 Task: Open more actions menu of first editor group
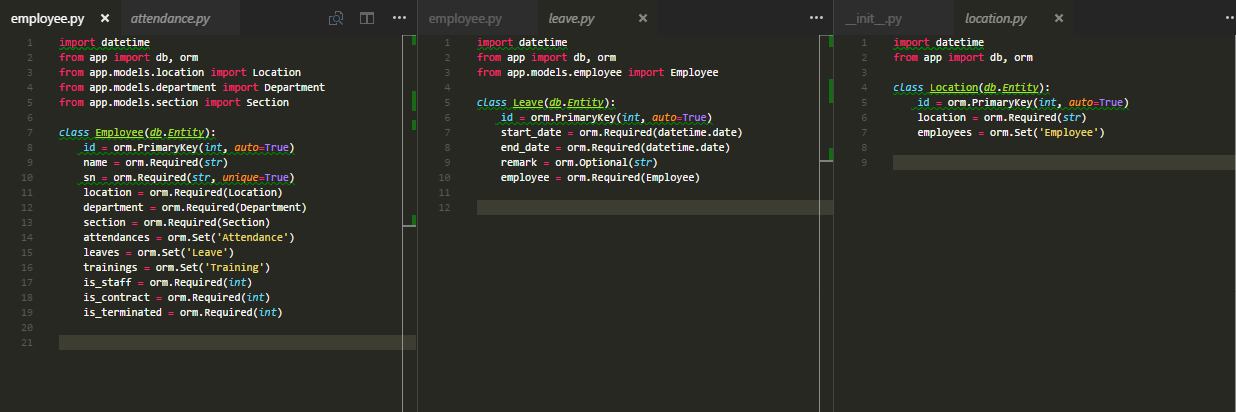coord(399,18)
